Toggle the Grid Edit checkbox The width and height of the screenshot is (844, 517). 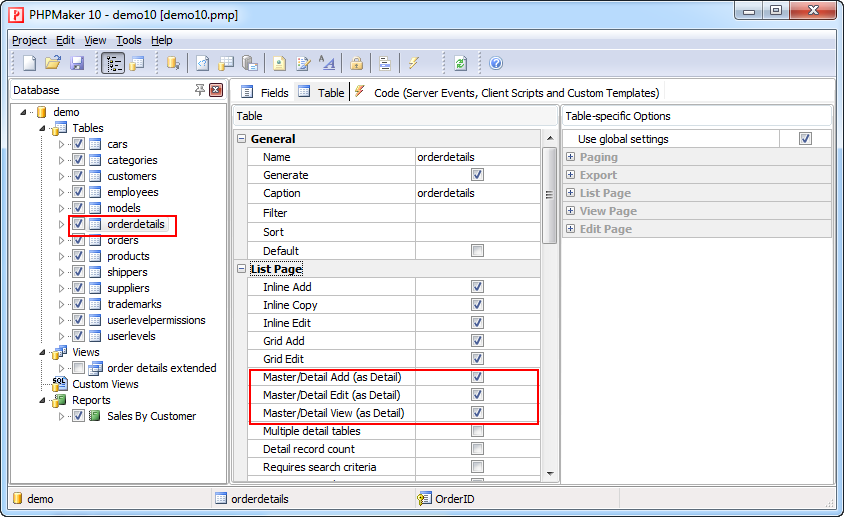[x=477, y=359]
